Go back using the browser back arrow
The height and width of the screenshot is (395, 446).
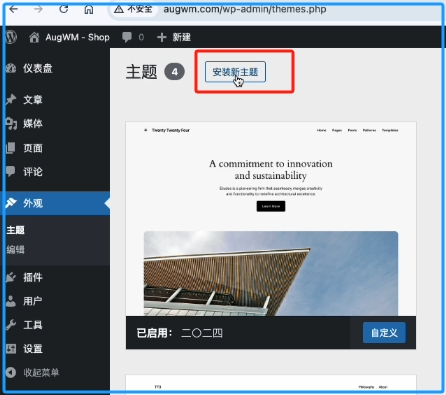click(14, 9)
